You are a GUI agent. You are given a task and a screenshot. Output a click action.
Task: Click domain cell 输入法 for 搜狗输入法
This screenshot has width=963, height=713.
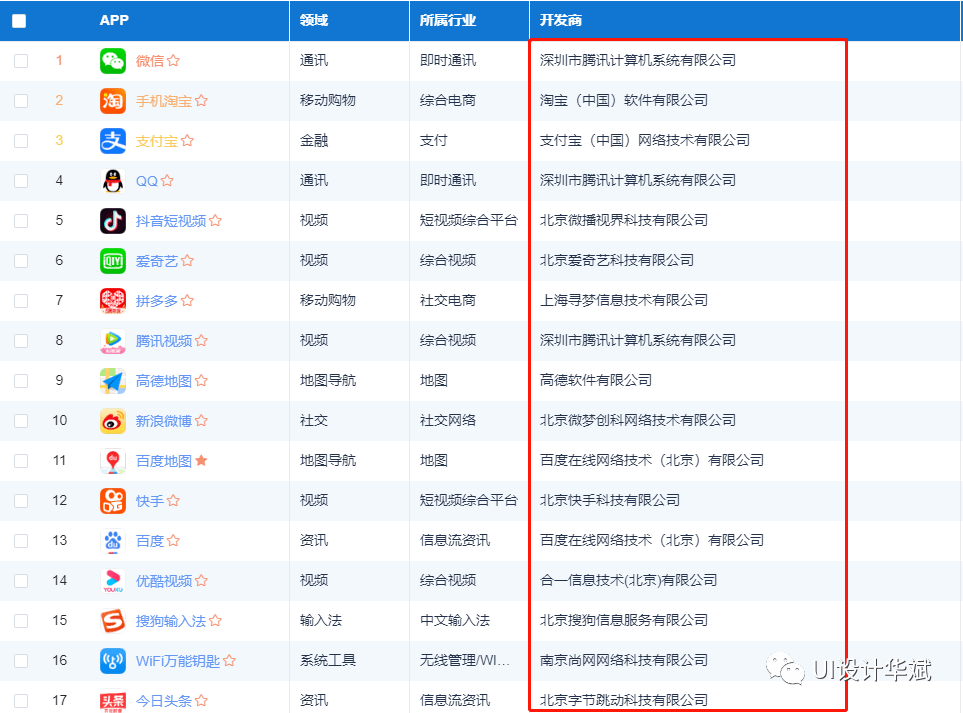coord(321,620)
